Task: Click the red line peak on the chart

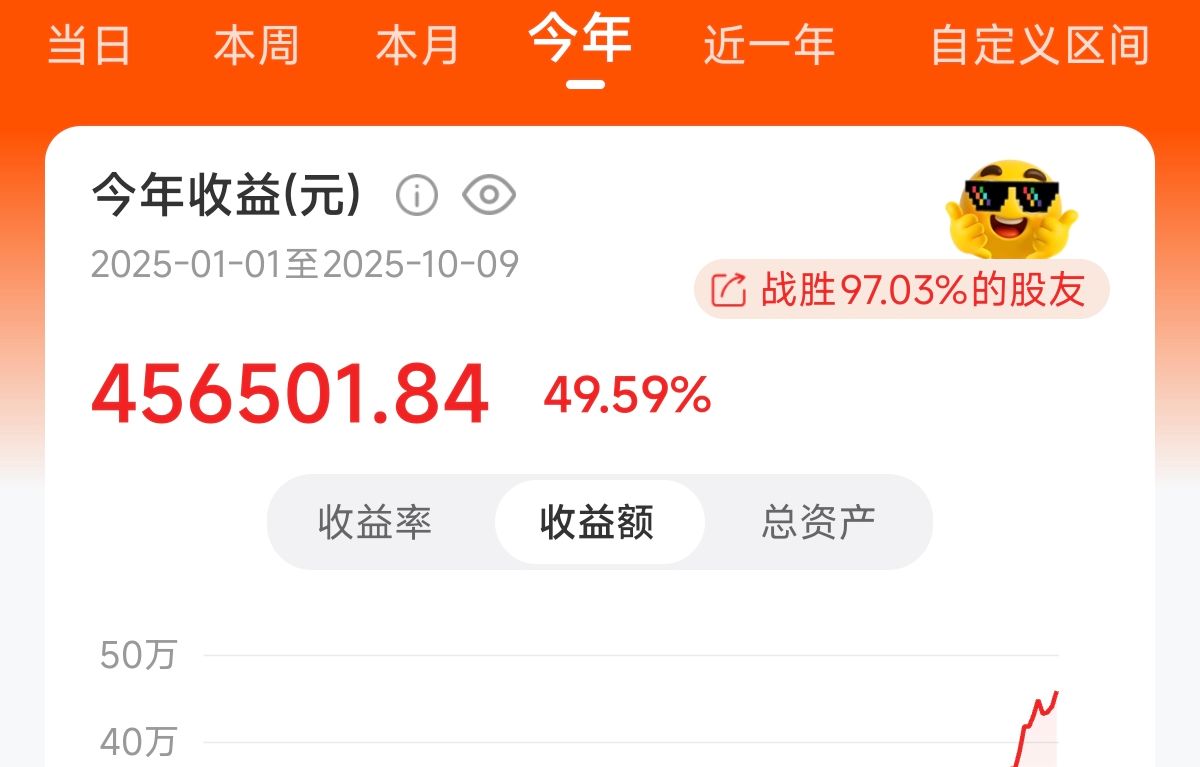Action: 1056,694
